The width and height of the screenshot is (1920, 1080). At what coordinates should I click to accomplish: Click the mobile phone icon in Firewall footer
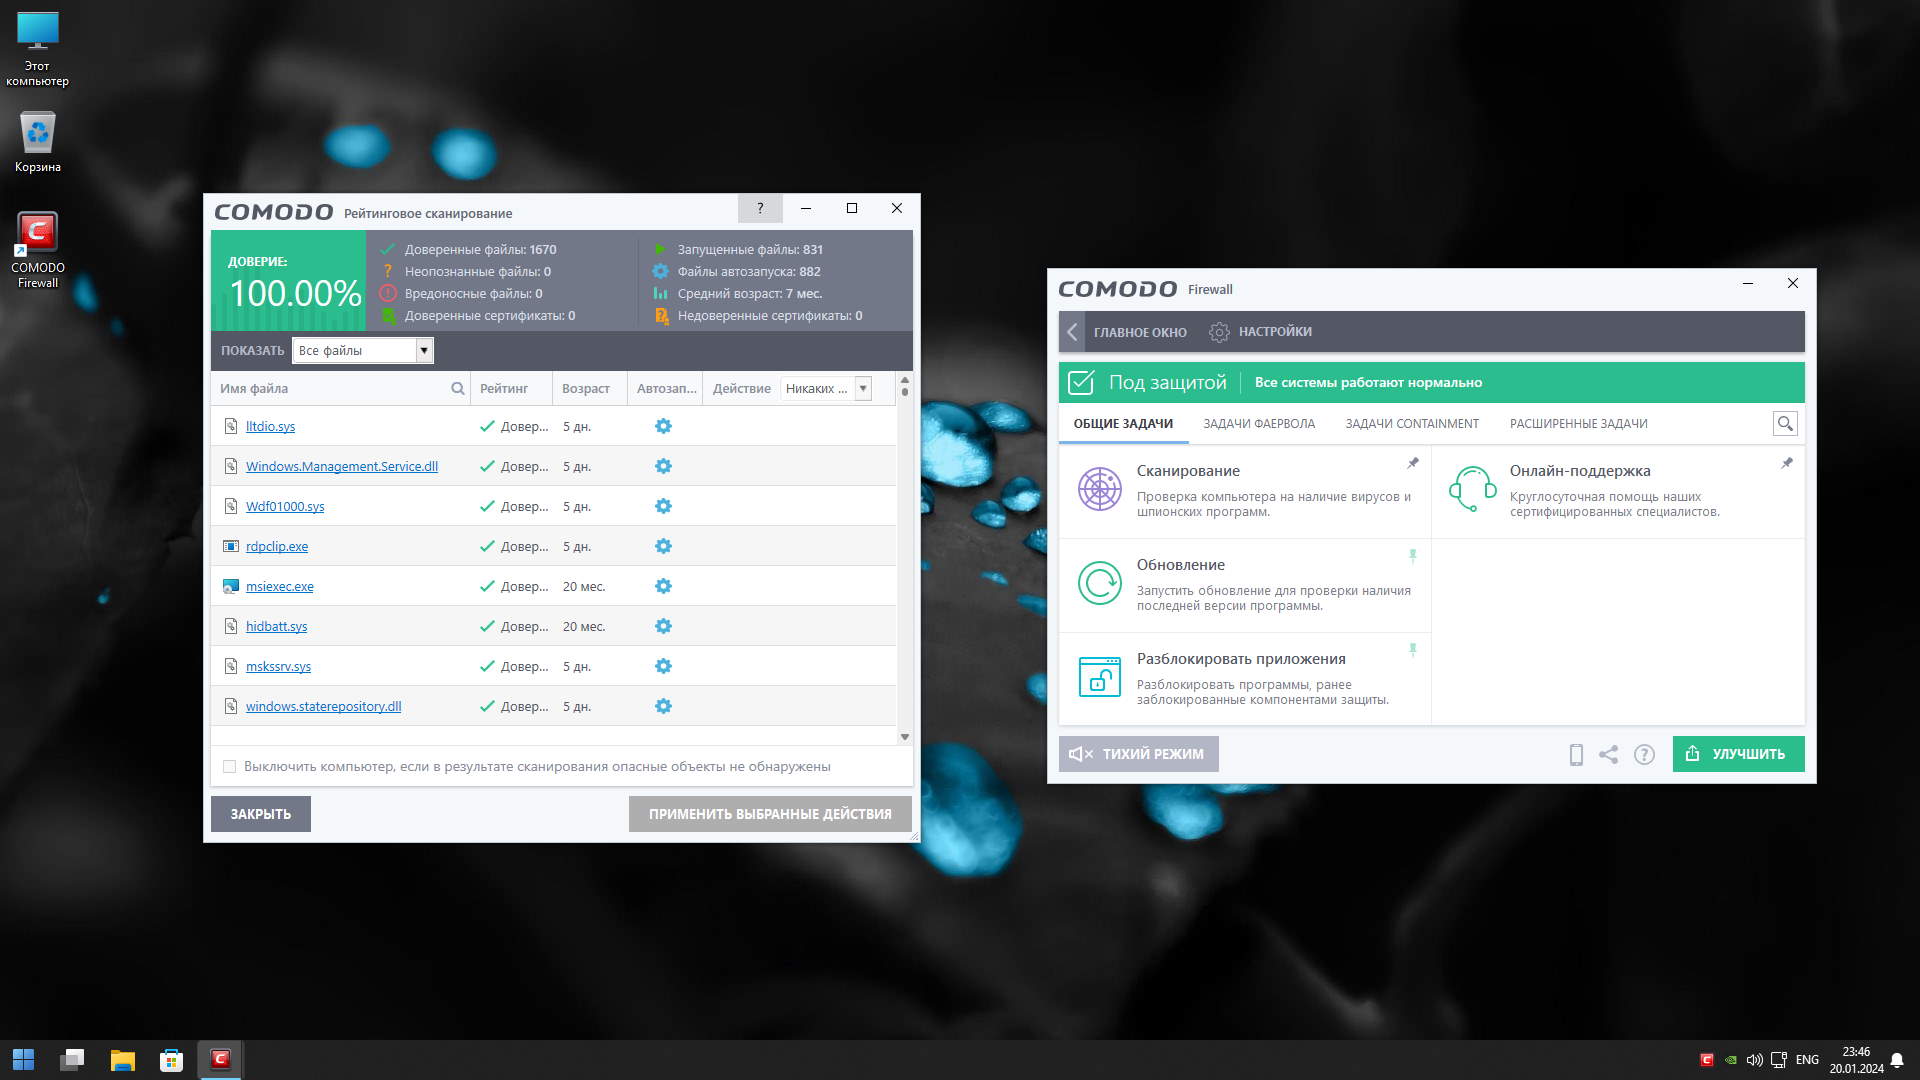1576,755
